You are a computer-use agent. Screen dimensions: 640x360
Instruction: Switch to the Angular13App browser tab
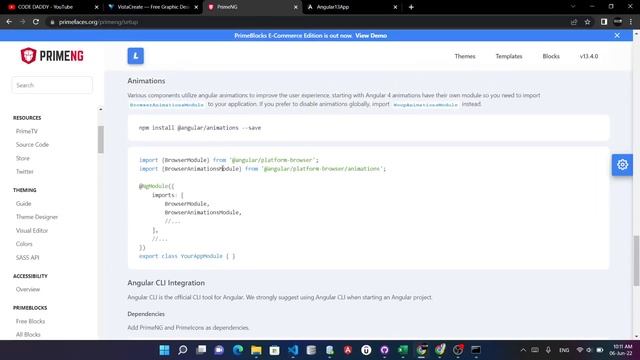click(352, 7)
